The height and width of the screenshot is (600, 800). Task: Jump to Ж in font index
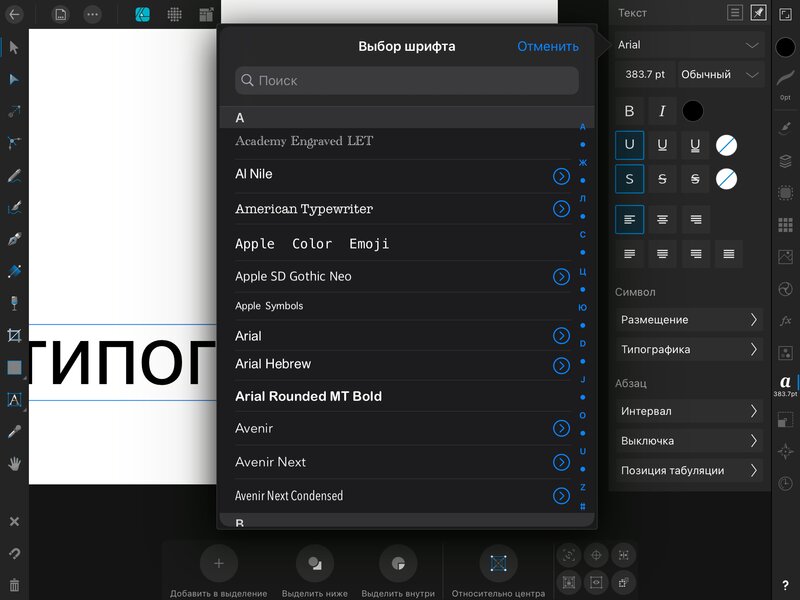coord(583,163)
